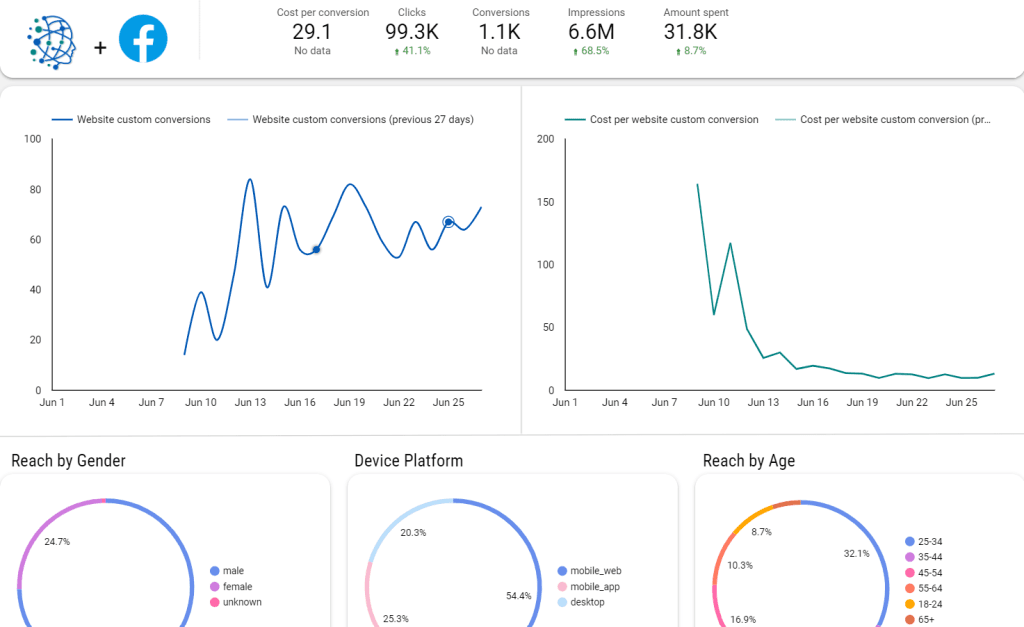
Task: Click the mobile_app legend dot
Action: [562, 587]
